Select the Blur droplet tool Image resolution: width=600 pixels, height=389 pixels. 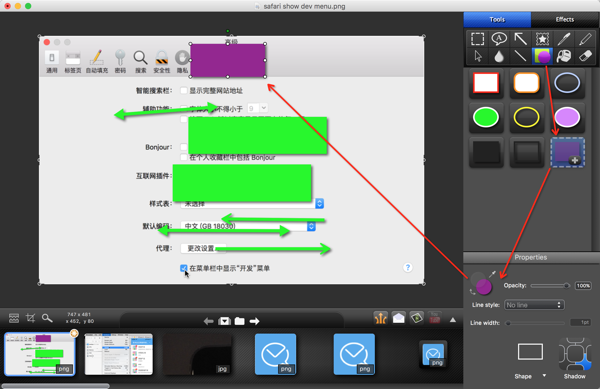499,57
